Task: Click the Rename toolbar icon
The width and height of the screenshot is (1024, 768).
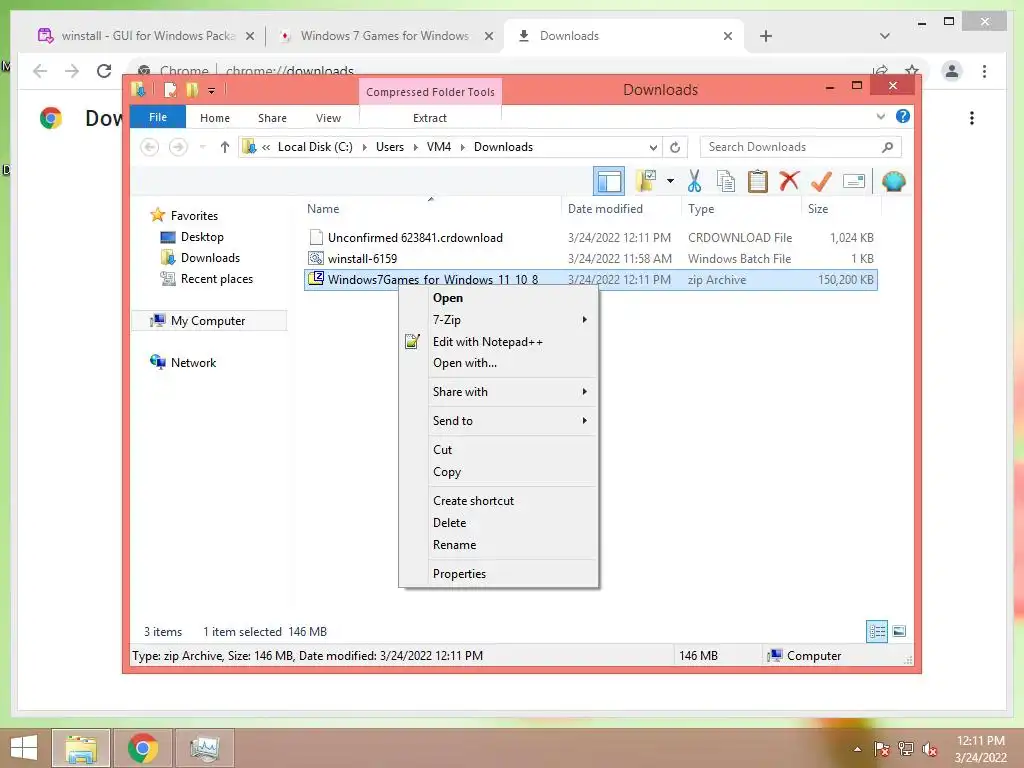Action: point(854,181)
